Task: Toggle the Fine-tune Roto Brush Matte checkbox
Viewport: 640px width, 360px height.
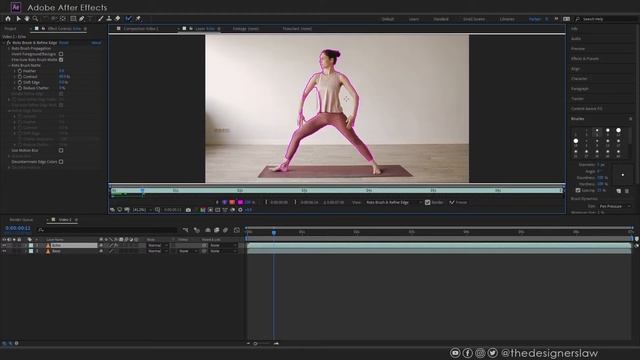Action: pos(61,60)
